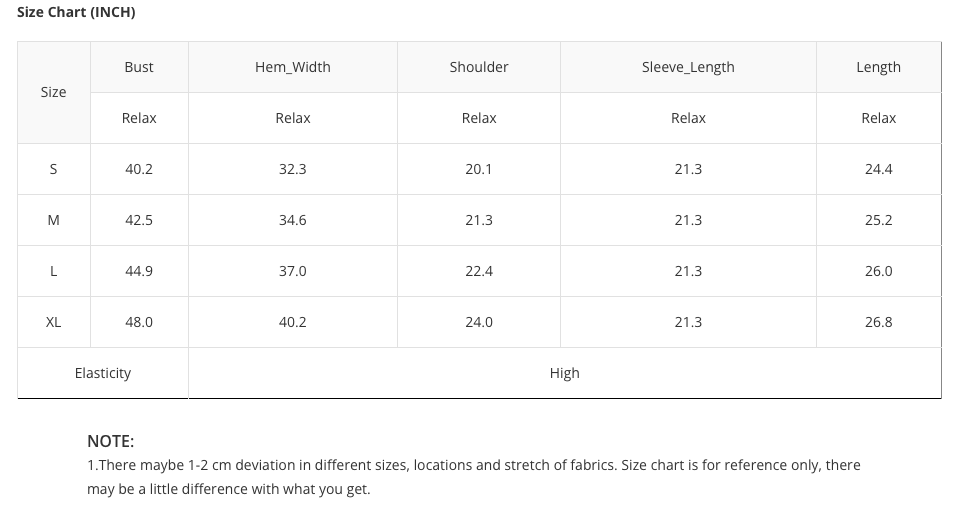Image resolution: width=963 pixels, height=507 pixels.
Task: Click hem width value 37.0
Action: pos(293,271)
